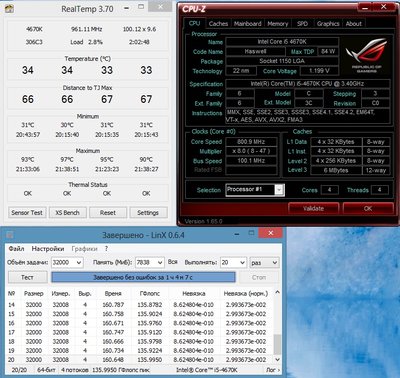Click the RealTemp app icon in title bar
The image size is (400, 378).
(9, 9)
